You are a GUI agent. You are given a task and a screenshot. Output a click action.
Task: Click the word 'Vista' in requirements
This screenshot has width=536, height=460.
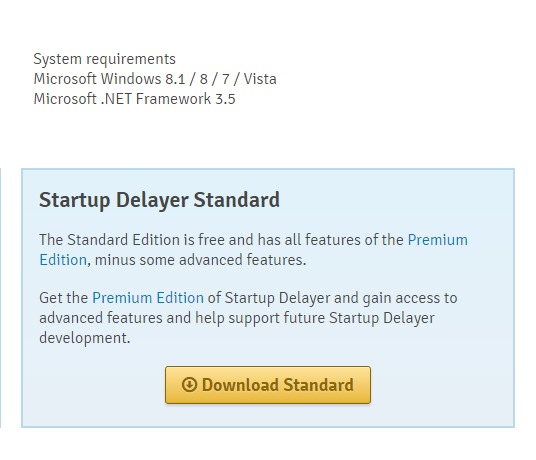260,79
